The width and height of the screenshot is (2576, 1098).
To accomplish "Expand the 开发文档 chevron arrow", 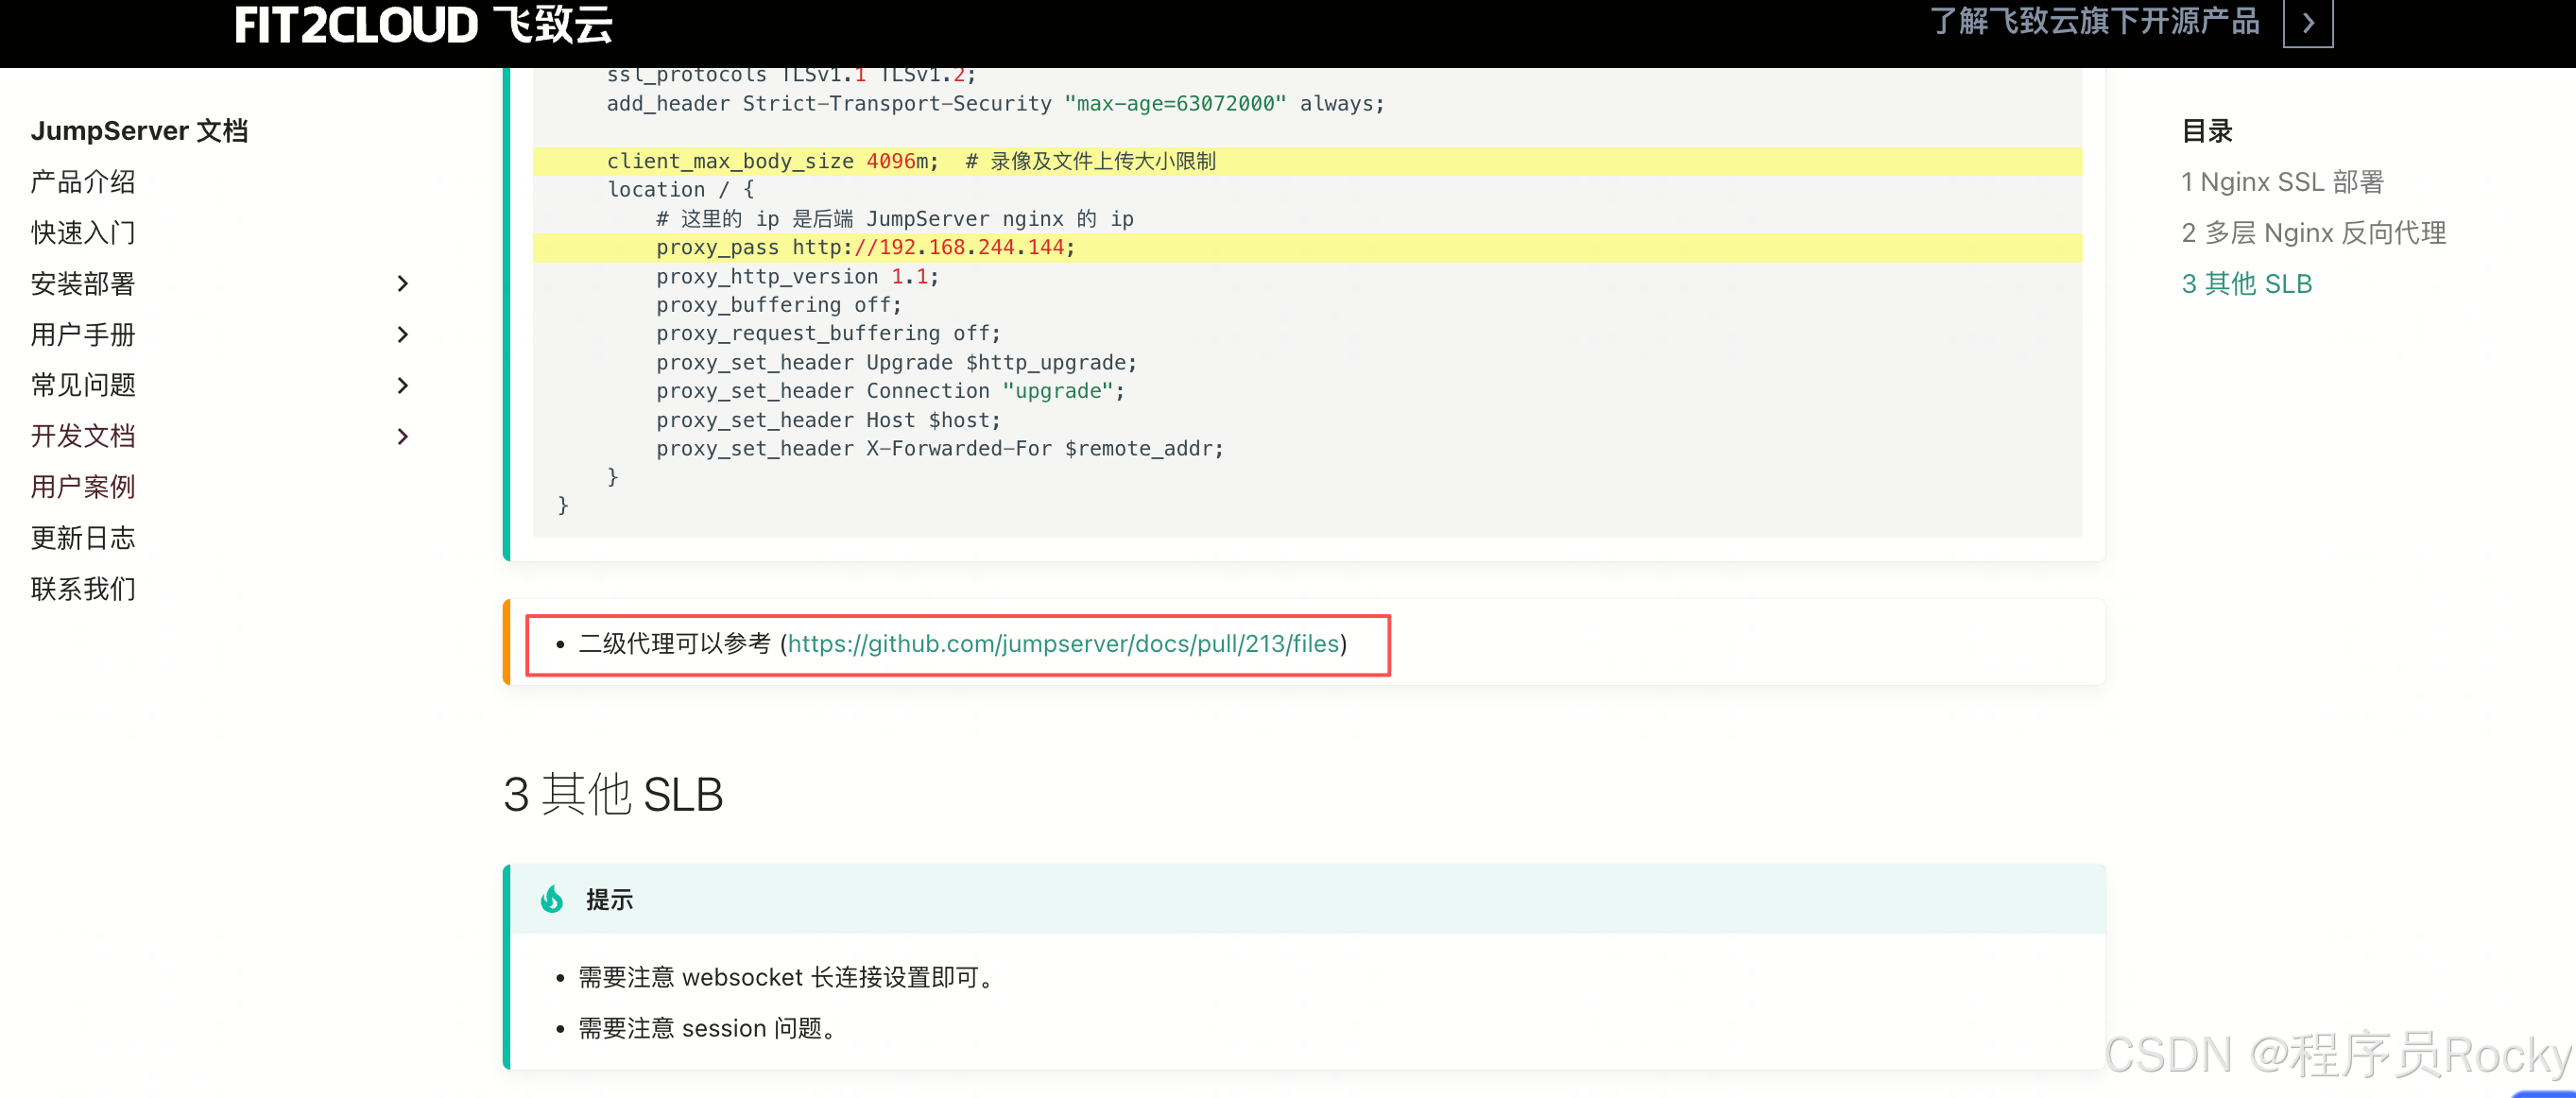I will click(x=402, y=437).
